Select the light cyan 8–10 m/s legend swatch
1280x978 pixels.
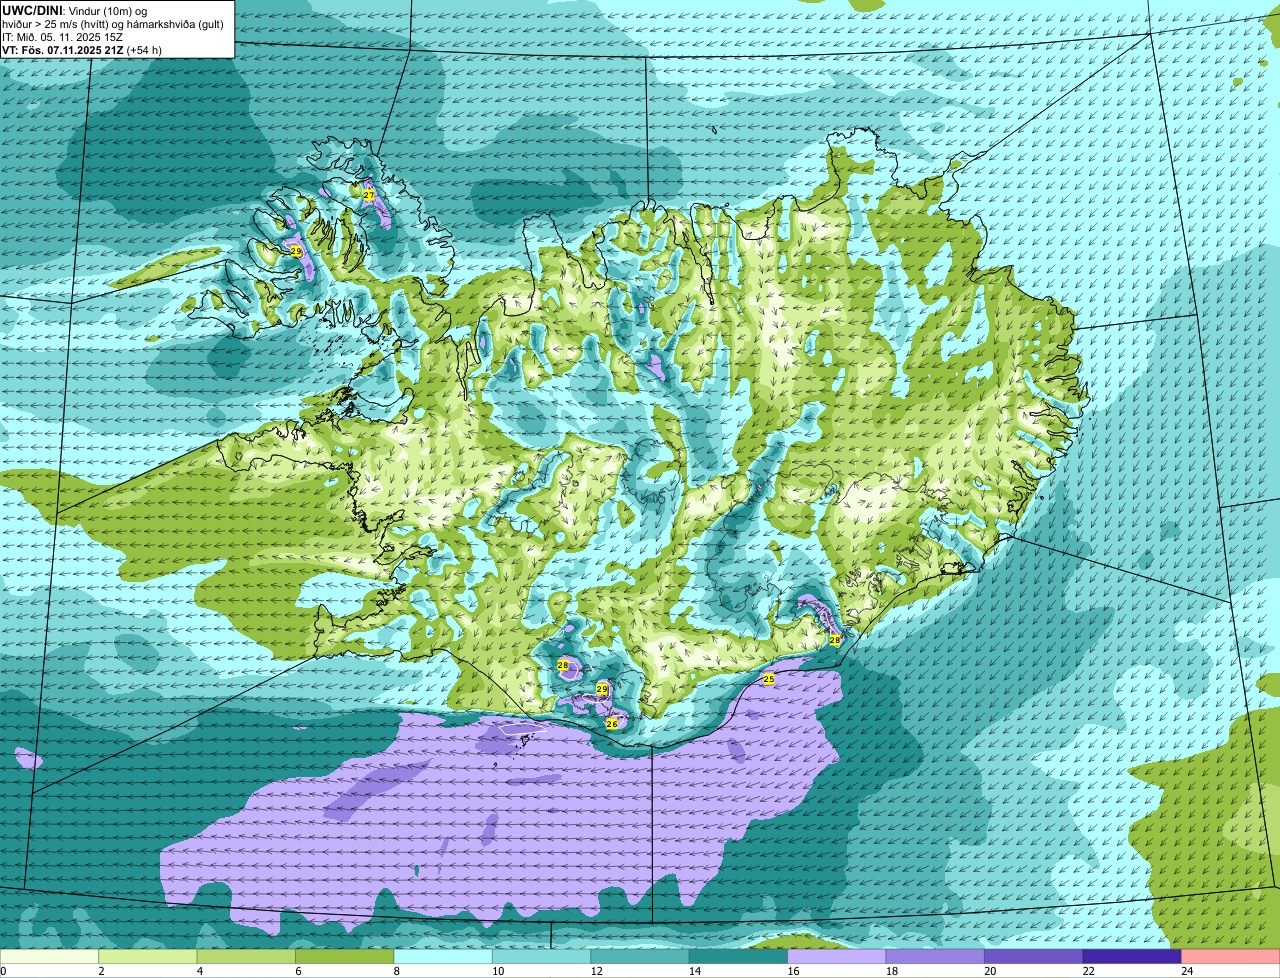point(443,957)
